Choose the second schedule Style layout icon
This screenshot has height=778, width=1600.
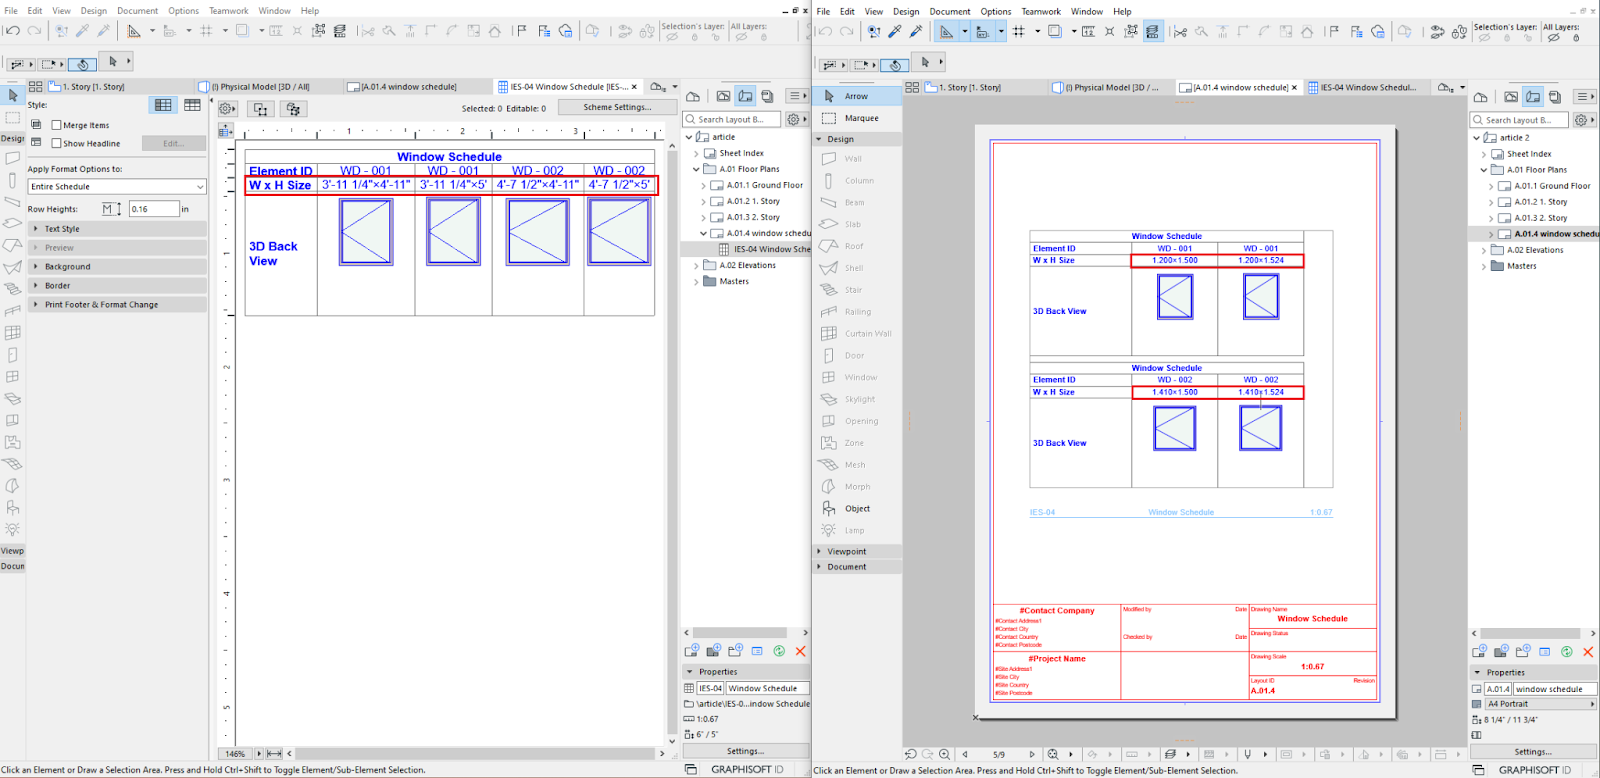(192, 105)
